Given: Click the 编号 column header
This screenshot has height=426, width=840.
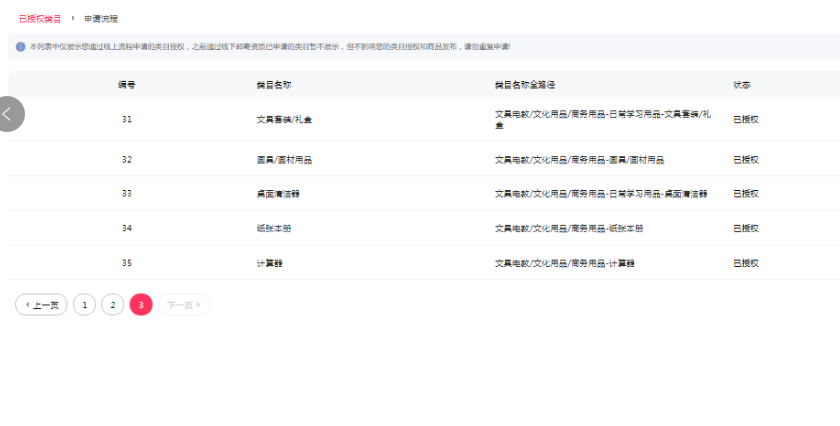Looking at the screenshot, I should pos(127,86).
